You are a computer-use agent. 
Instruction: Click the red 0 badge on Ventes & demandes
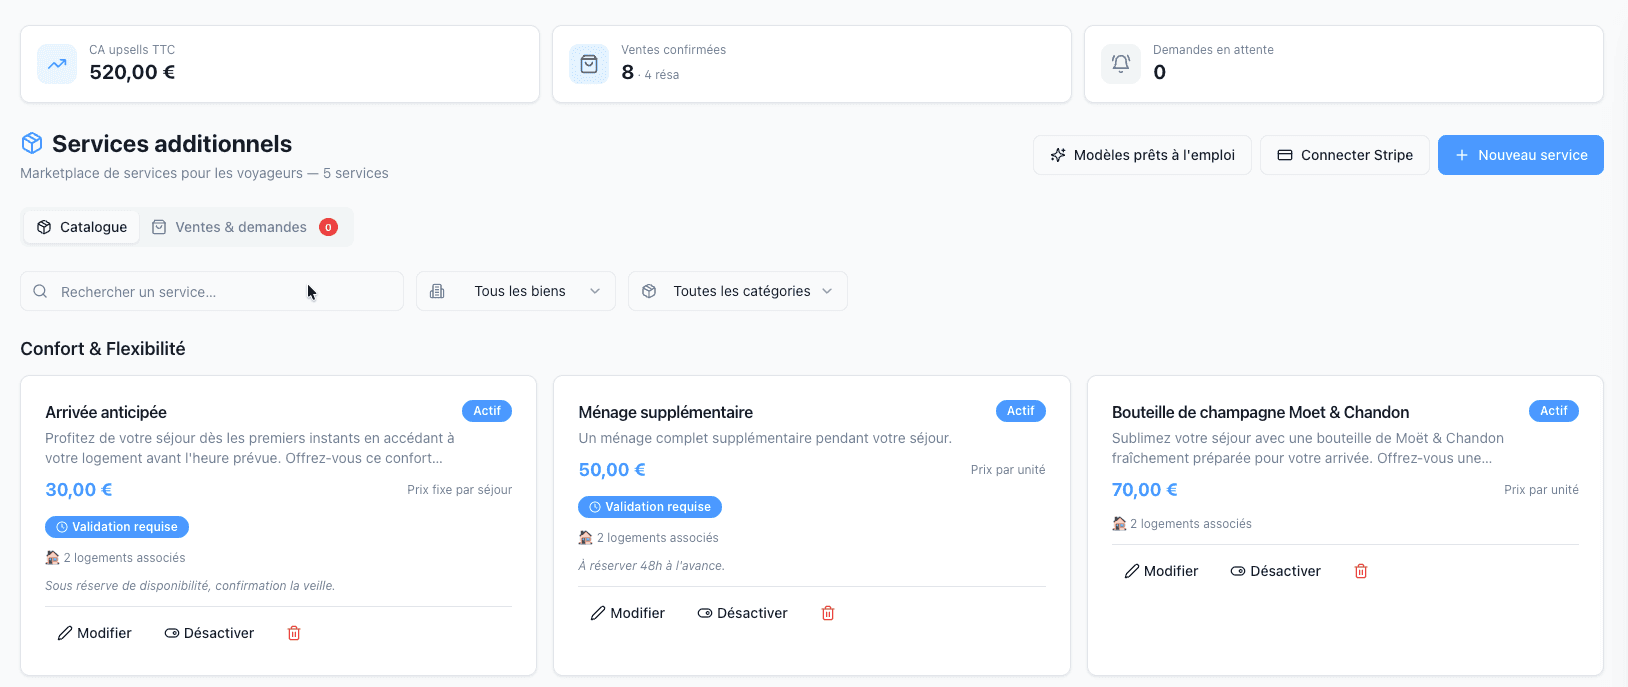[328, 227]
